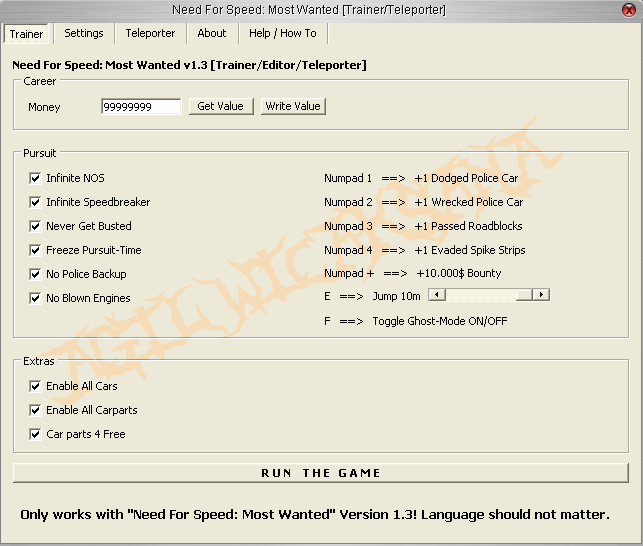Close the trainer window with red X
Screen dimensions: 643x546
(629, 9)
